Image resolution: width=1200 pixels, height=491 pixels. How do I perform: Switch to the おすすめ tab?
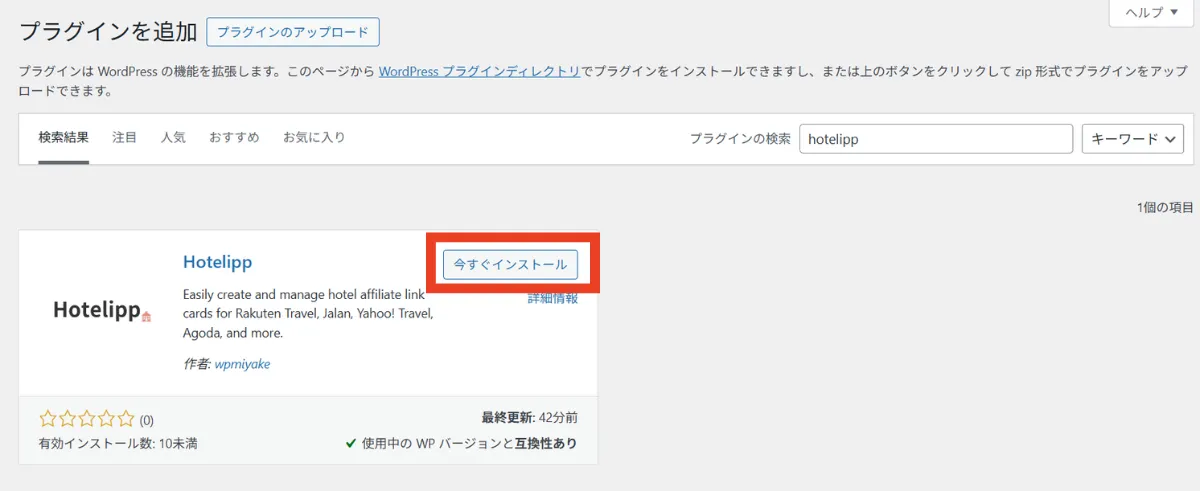click(x=234, y=138)
